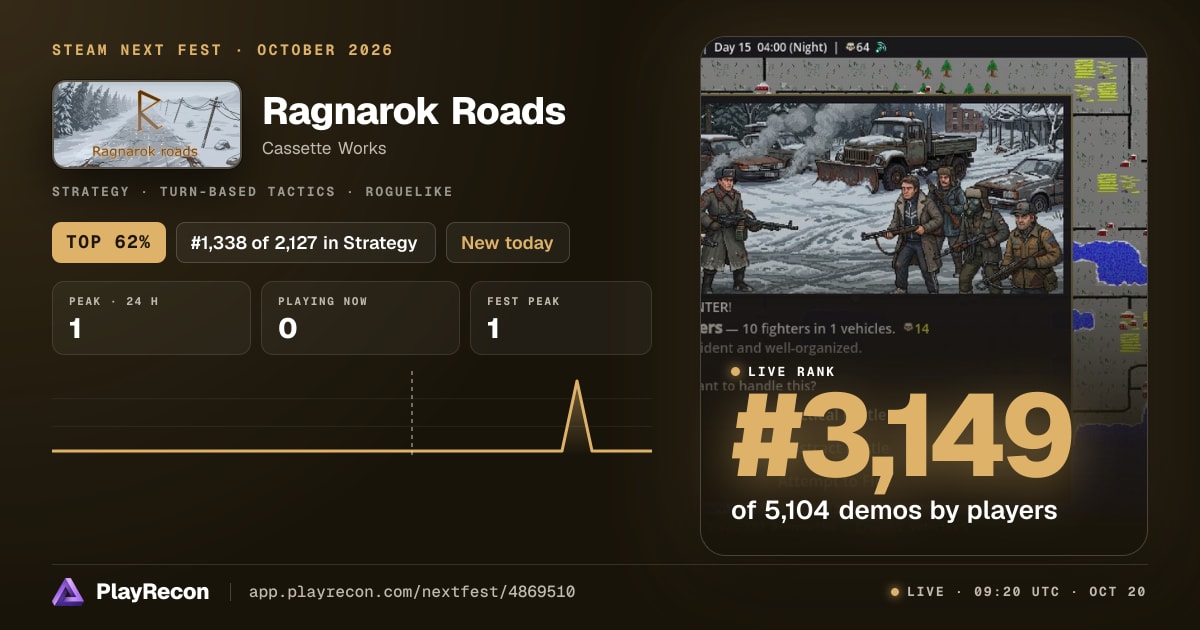The height and width of the screenshot is (630, 1200).
Task: Click the PlayRecon brand name text
Action: coord(152,592)
